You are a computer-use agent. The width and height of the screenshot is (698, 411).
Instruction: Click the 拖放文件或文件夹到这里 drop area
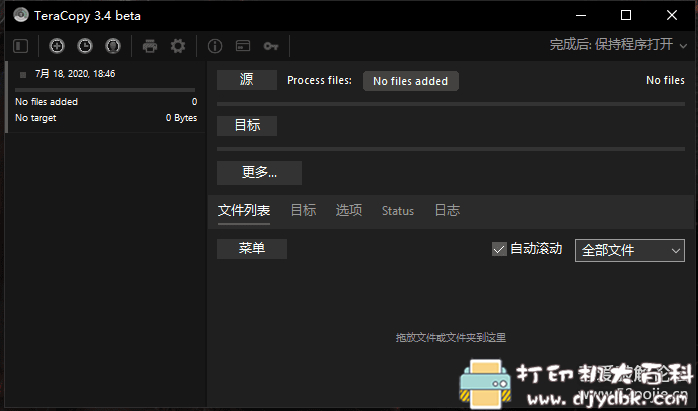[450, 338]
